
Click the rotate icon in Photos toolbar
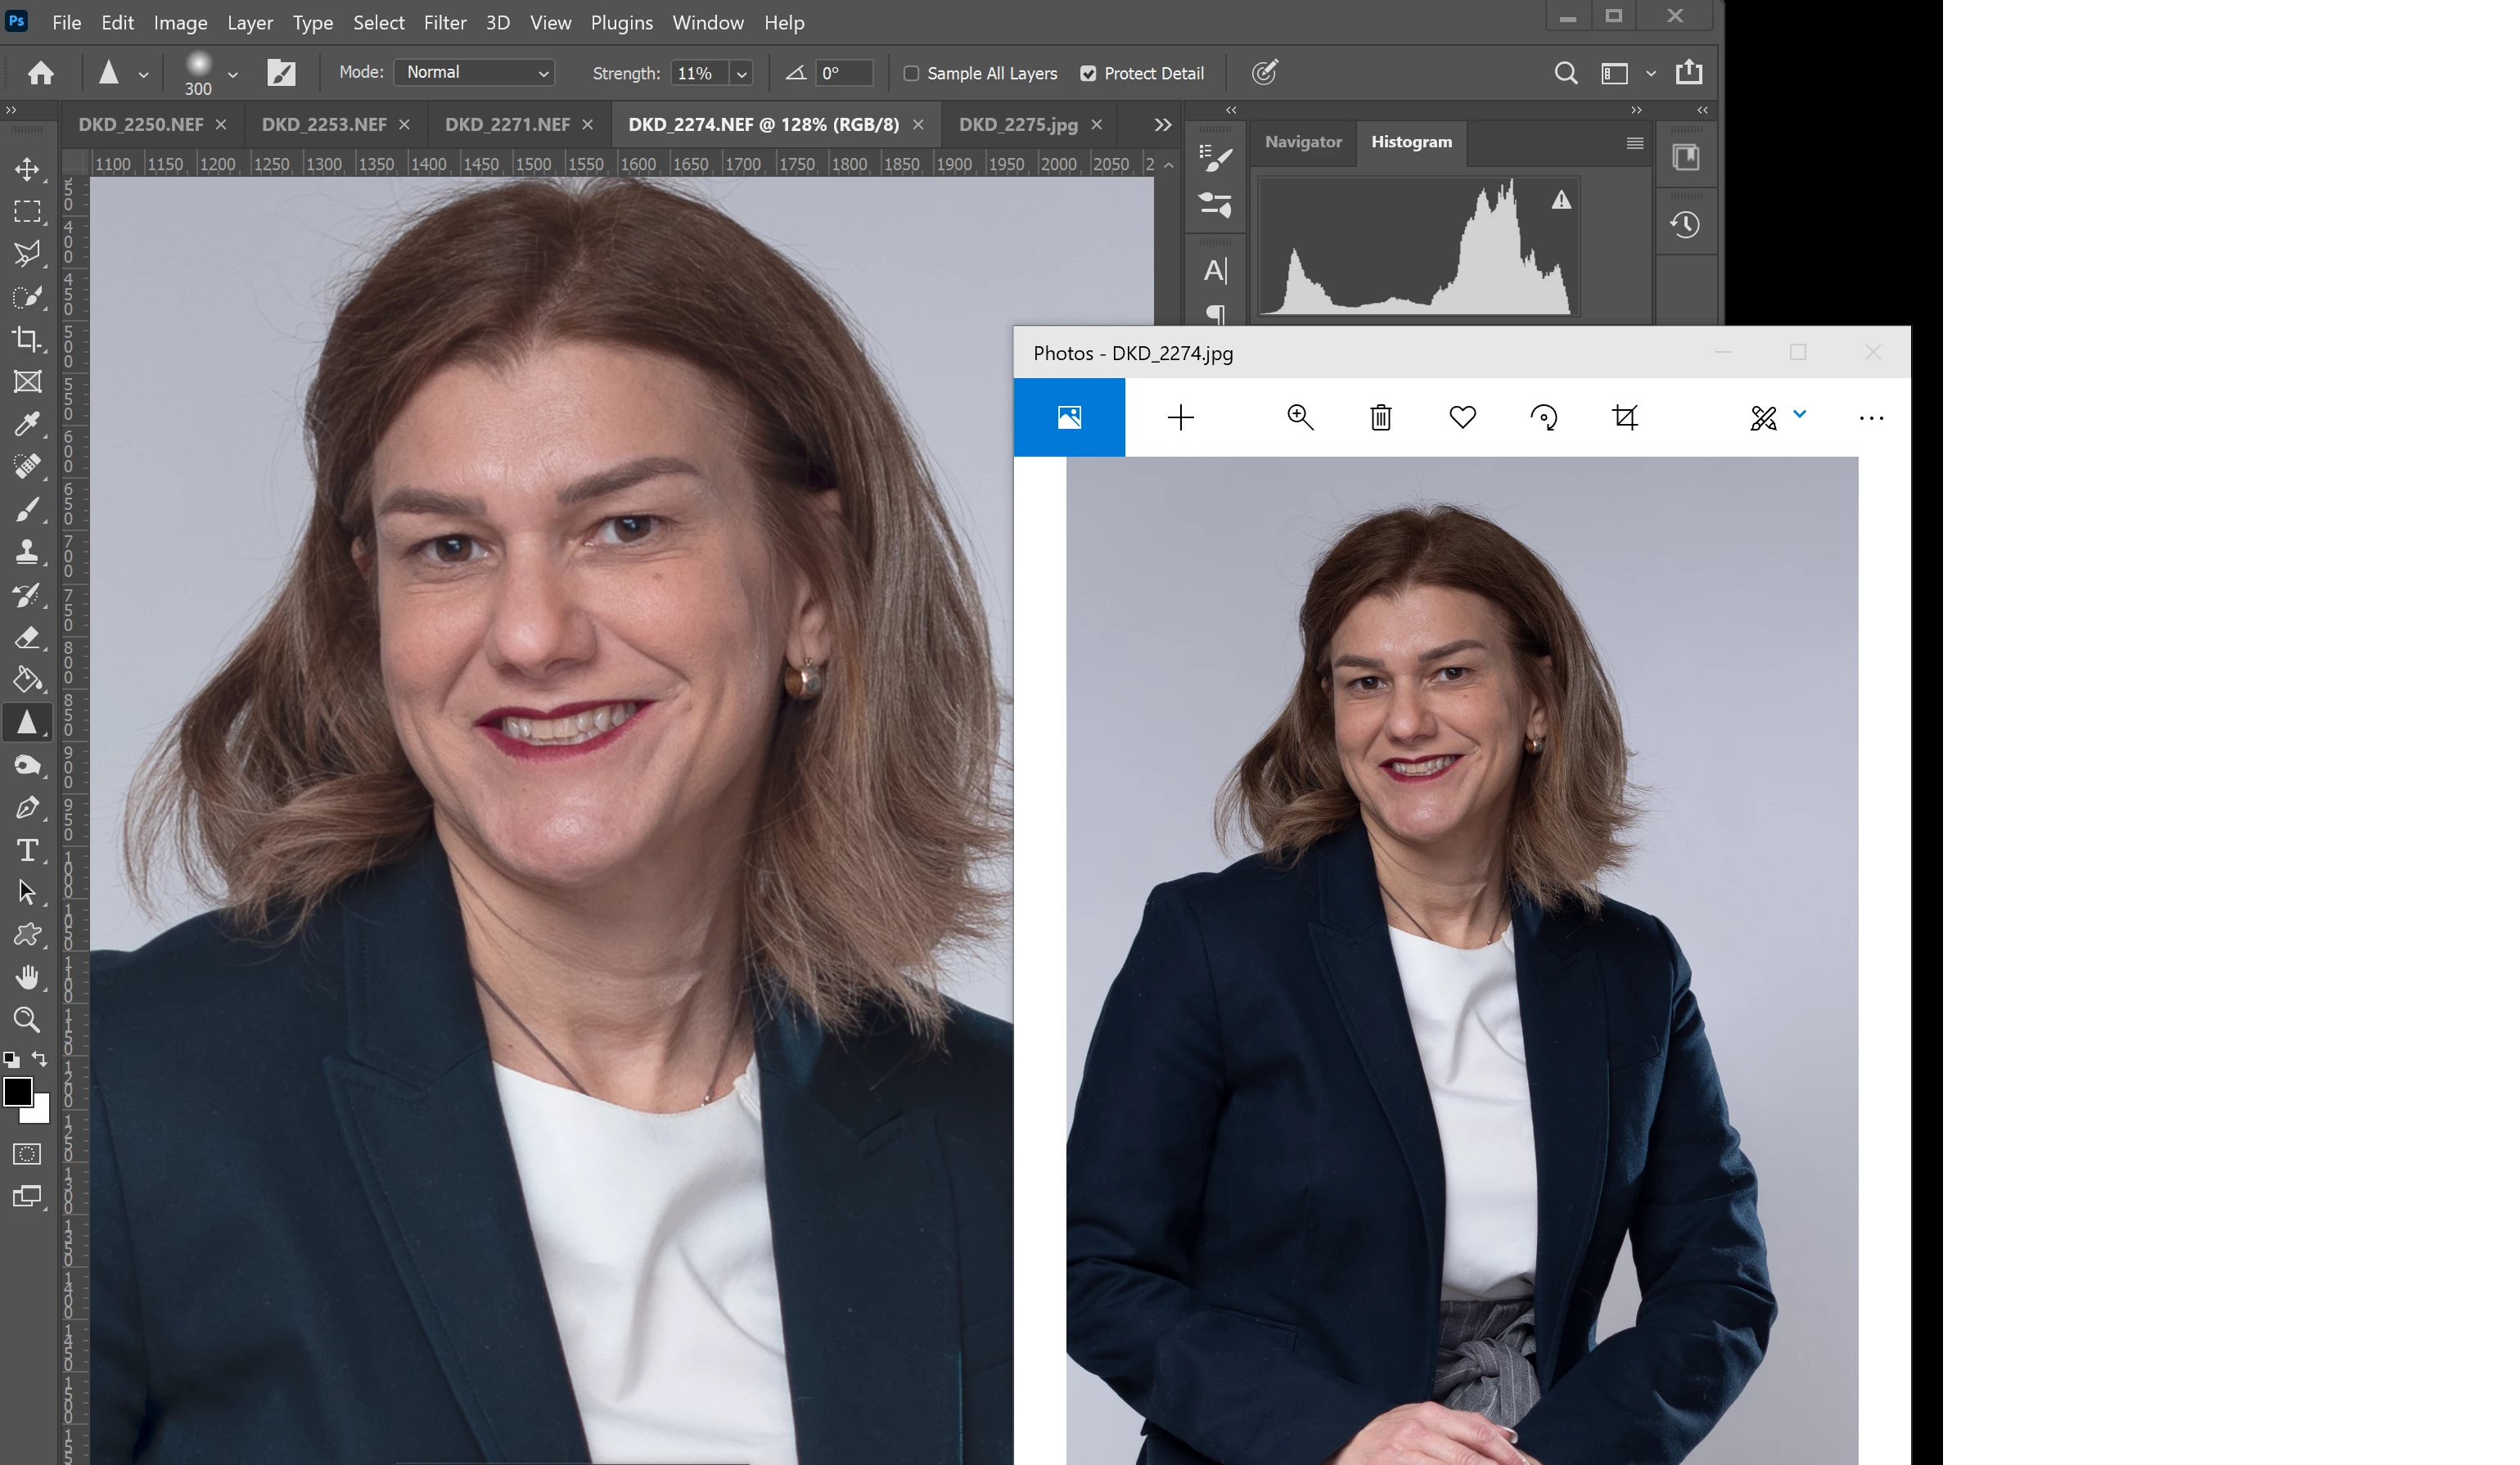1544,417
